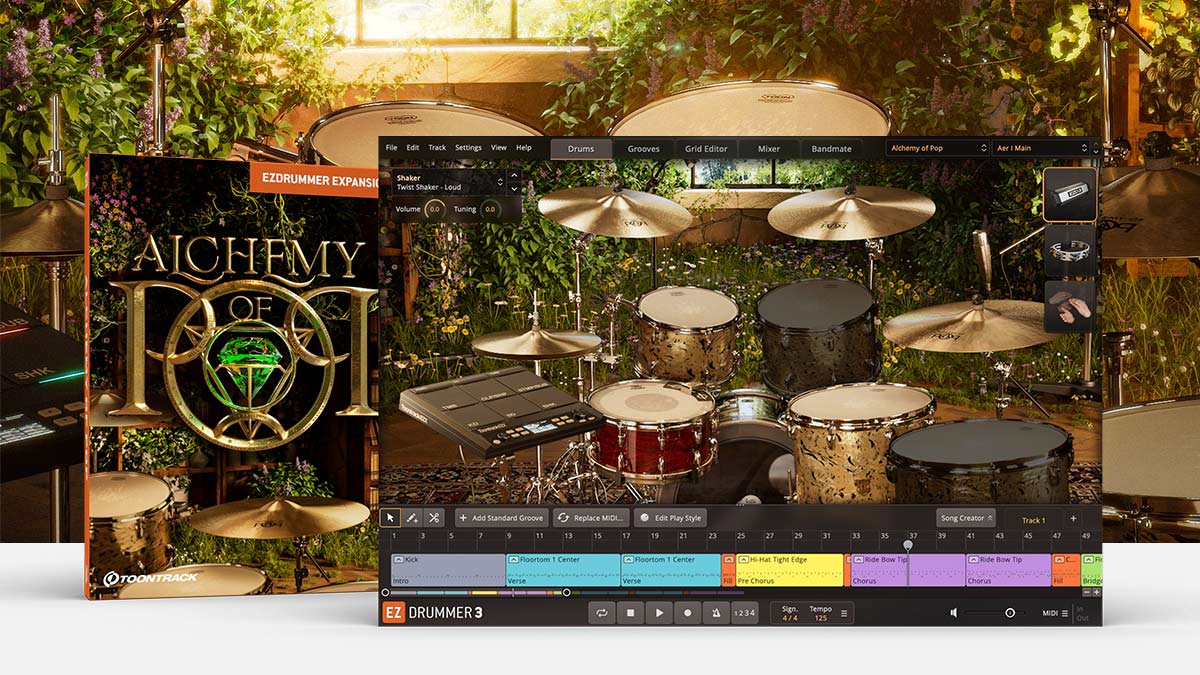Open the Bandmate tab
Image resolution: width=1200 pixels, height=675 pixels.
point(831,148)
